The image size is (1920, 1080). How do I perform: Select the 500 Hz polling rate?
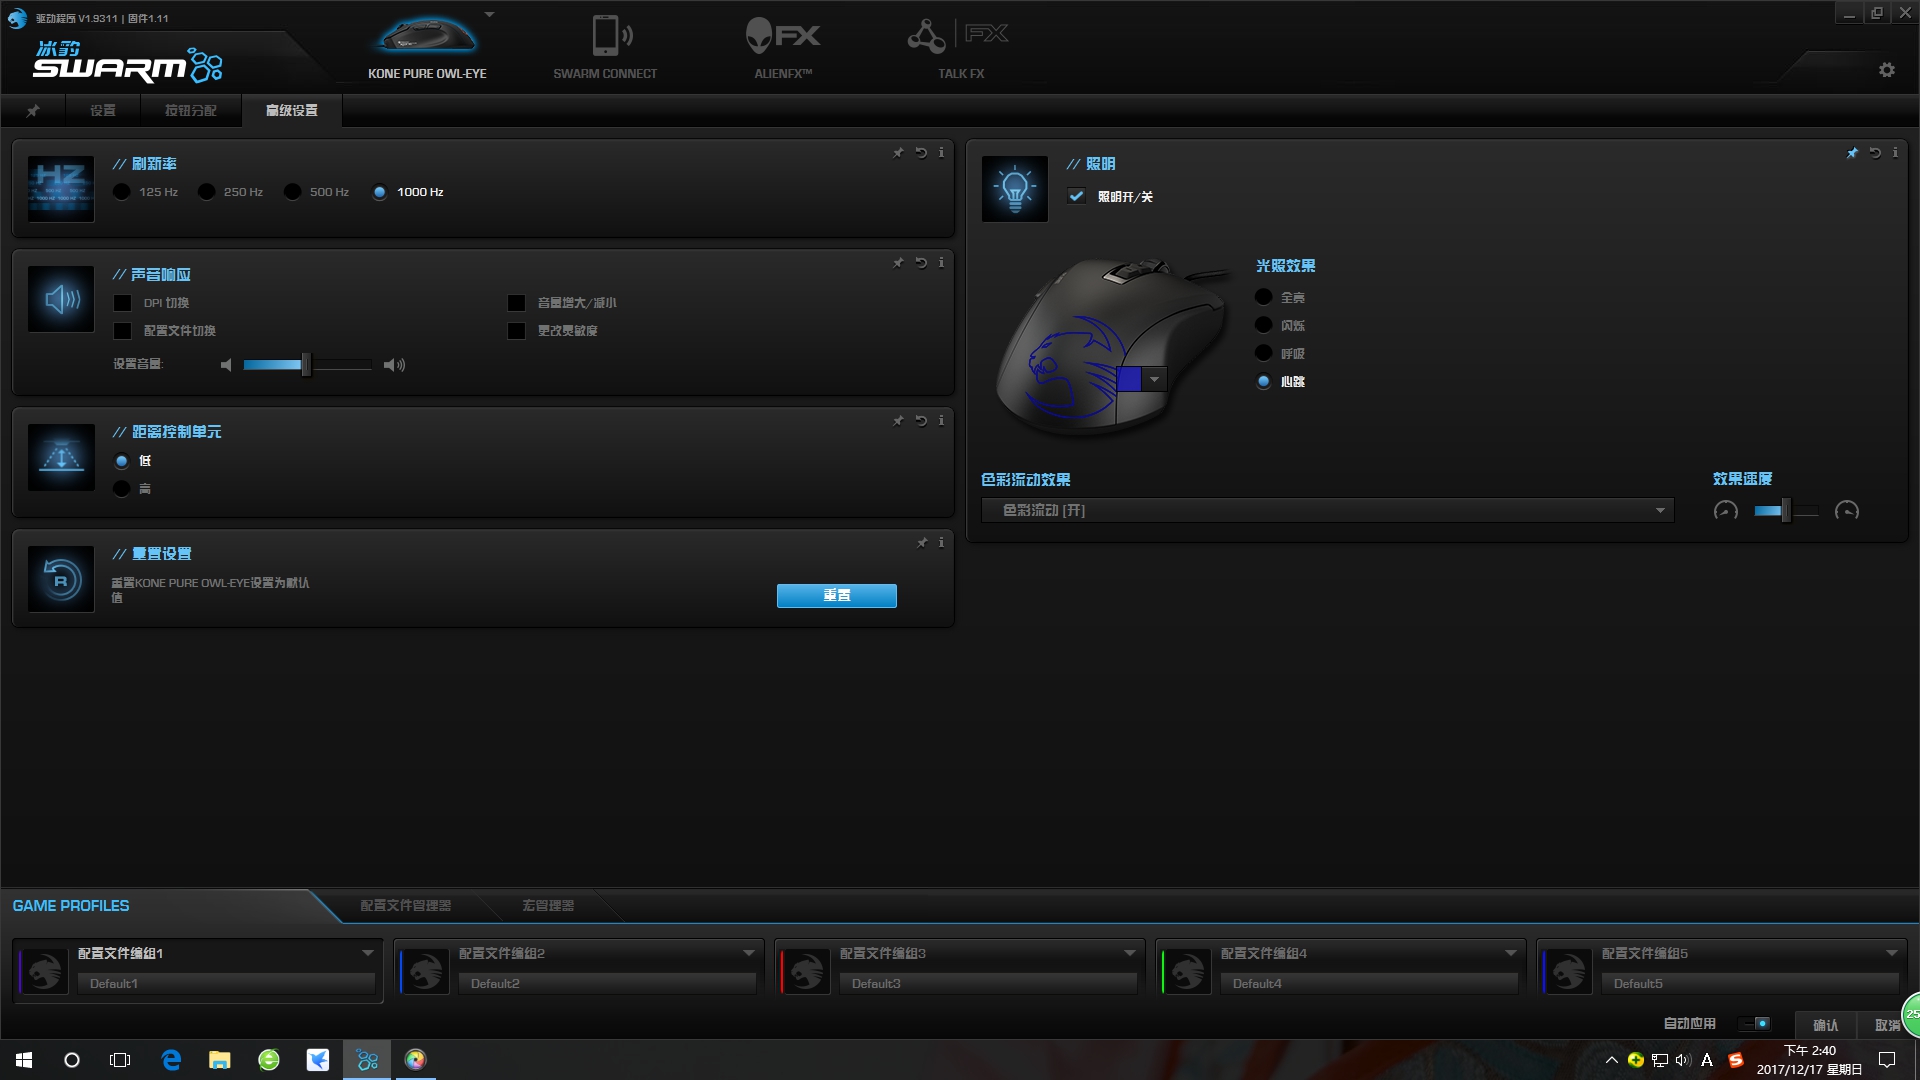click(x=292, y=192)
